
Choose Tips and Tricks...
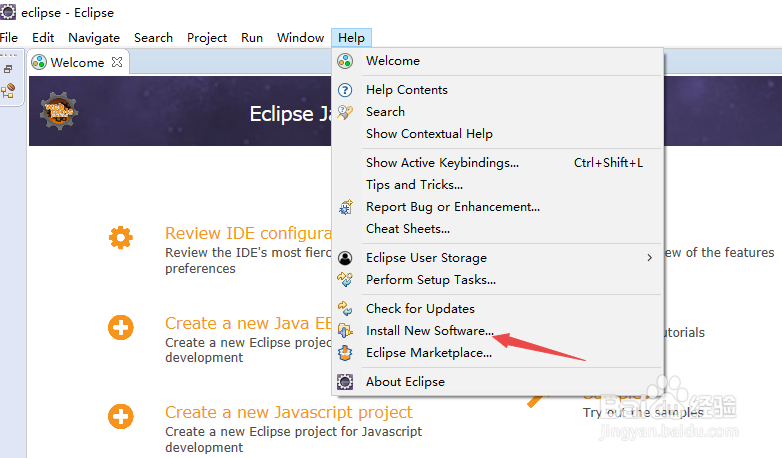(498, 185)
